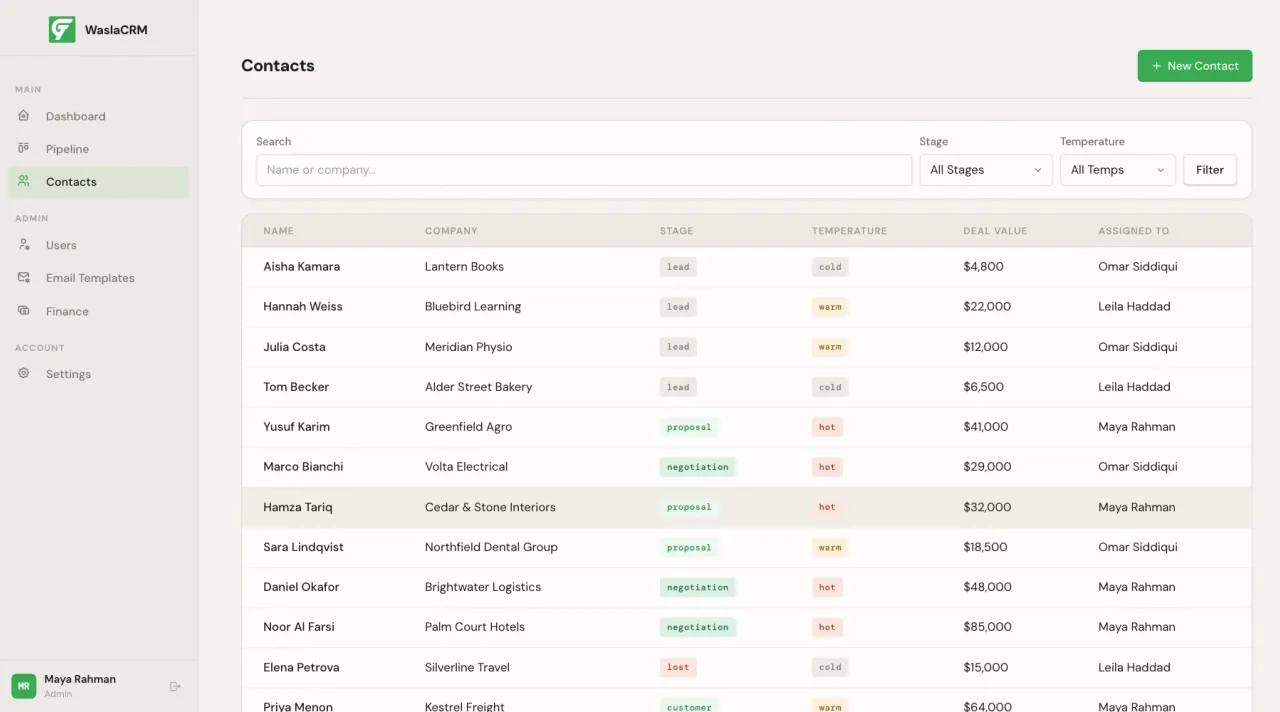Click the Filter button
This screenshot has width=1280, height=712.
point(1210,170)
